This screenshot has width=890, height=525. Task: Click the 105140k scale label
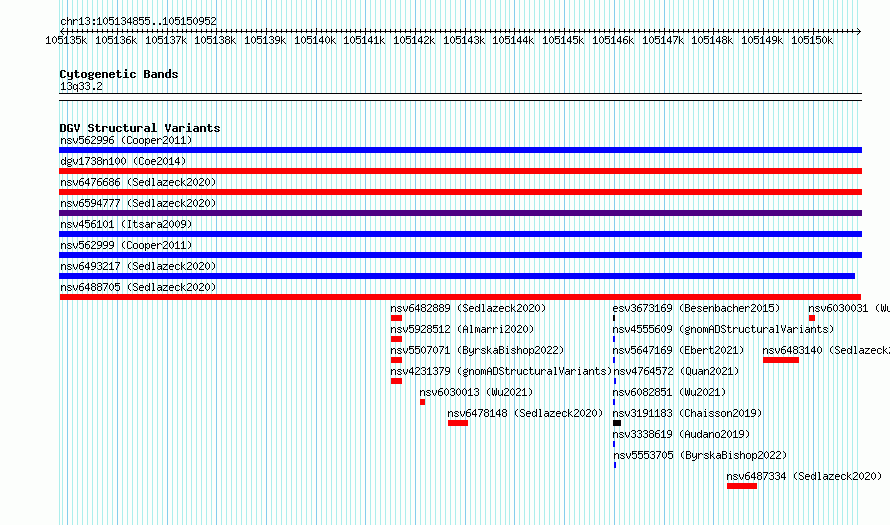coord(315,40)
